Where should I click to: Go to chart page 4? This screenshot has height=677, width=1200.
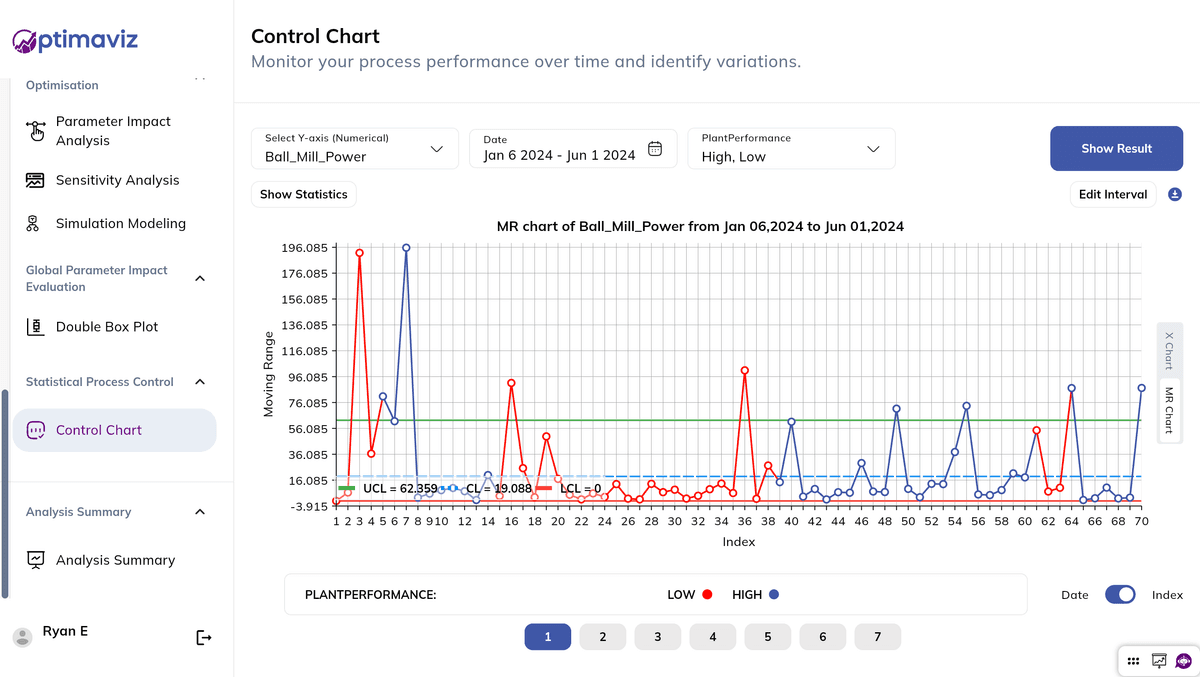tap(712, 637)
